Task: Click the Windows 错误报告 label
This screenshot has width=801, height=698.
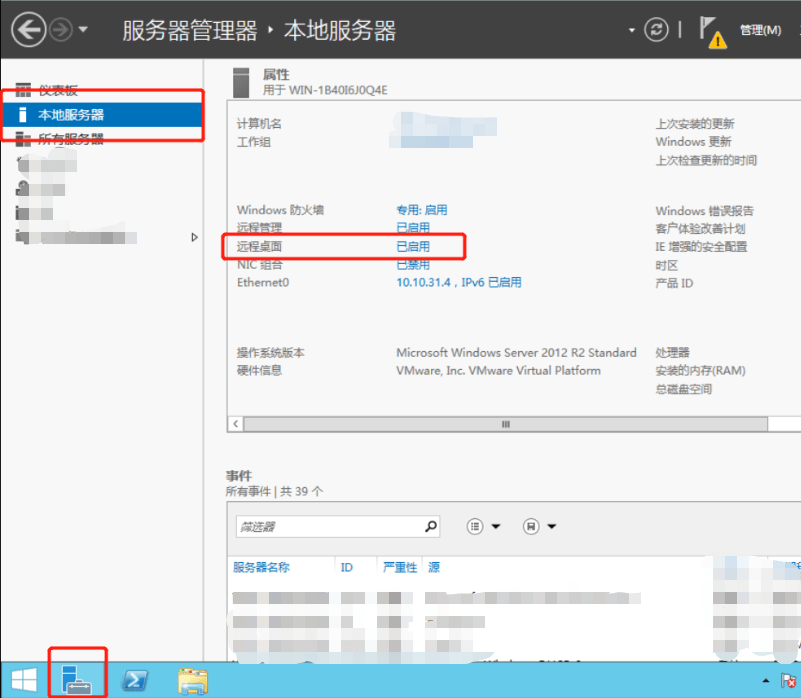Action: 704,211
